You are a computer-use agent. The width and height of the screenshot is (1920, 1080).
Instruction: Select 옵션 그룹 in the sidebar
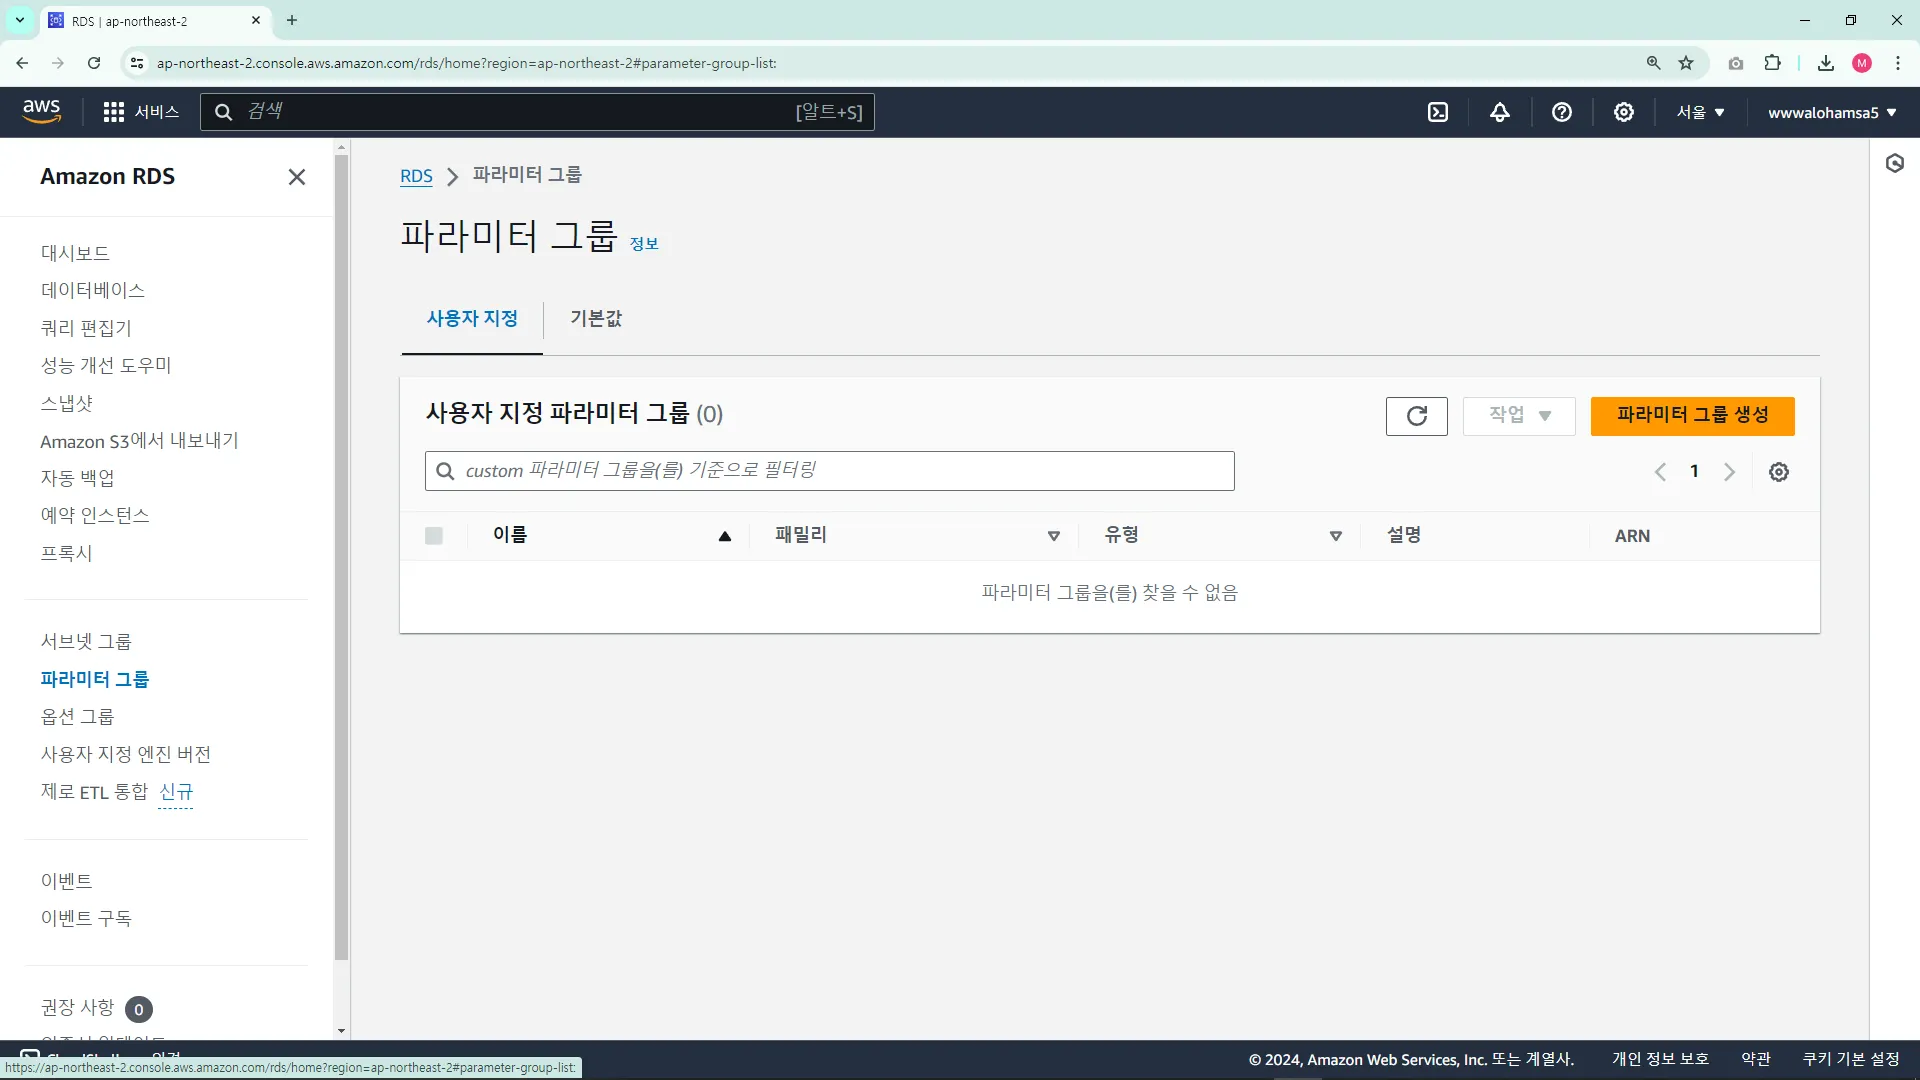pos(78,716)
